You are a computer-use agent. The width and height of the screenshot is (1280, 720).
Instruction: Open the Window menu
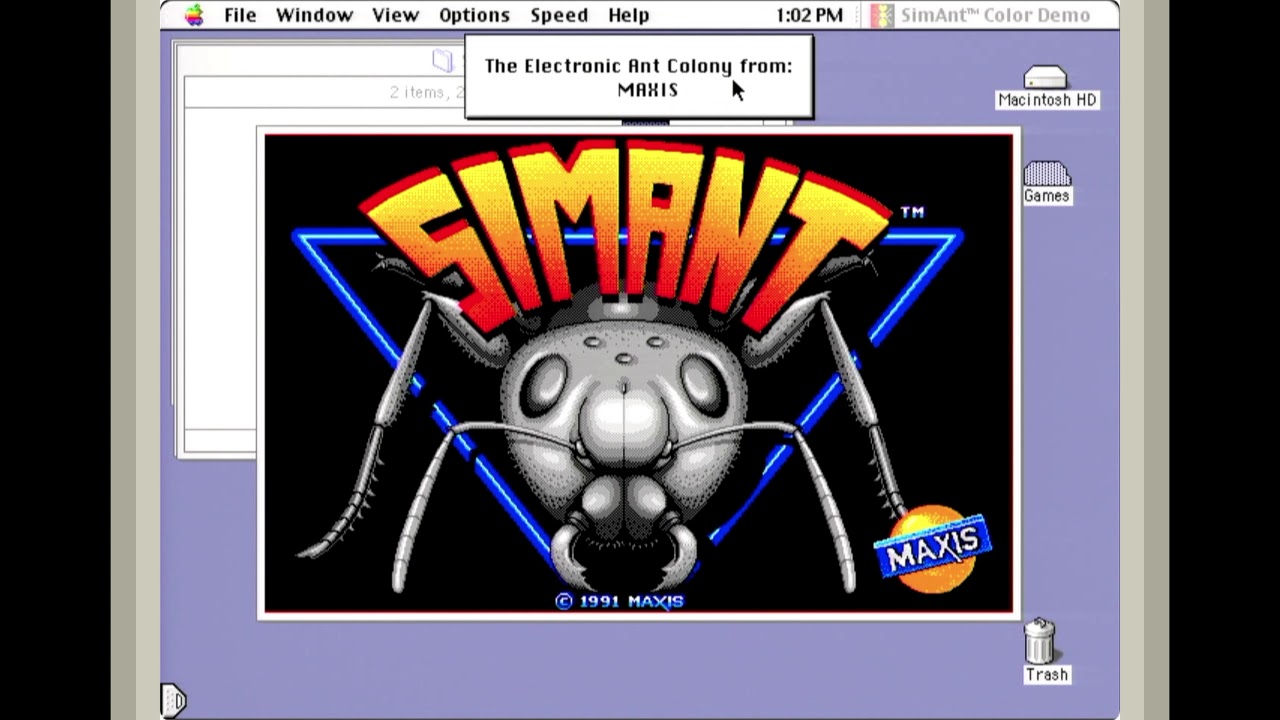pyautogui.click(x=314, y=15)
